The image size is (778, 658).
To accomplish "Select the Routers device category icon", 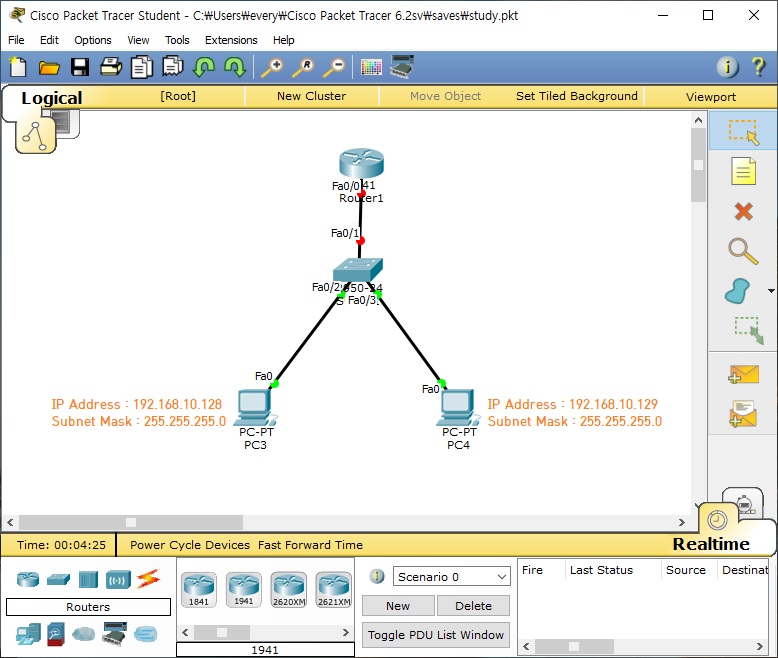I will (x=28, y=579).
